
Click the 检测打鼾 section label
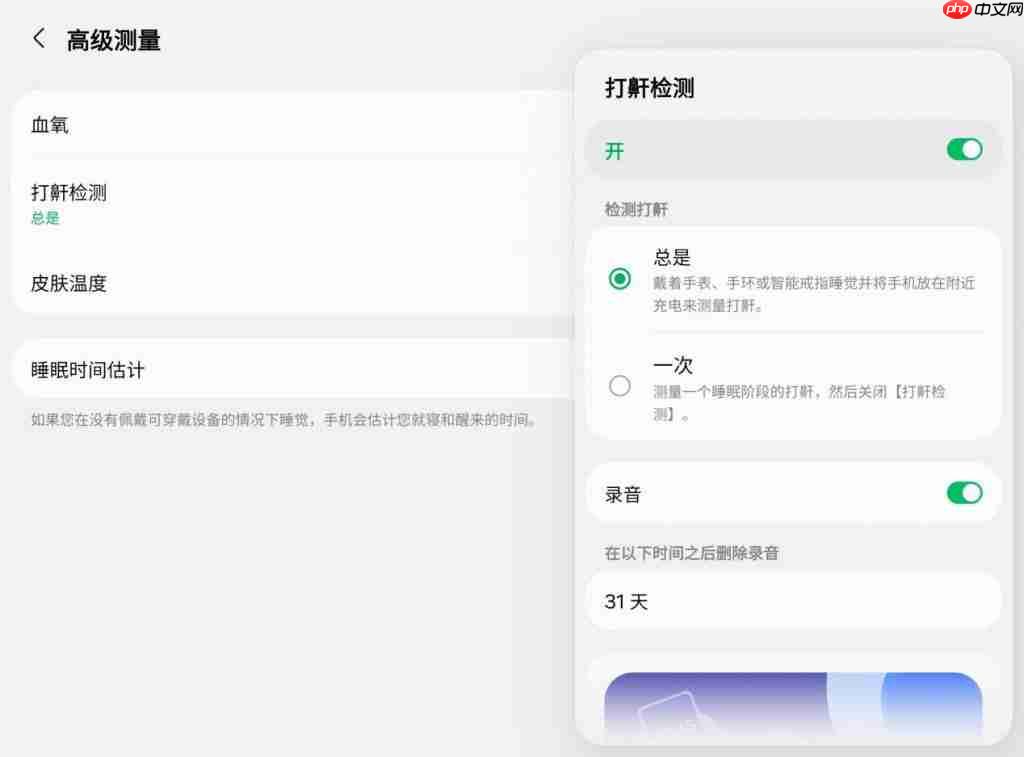[x=636, y=210]
